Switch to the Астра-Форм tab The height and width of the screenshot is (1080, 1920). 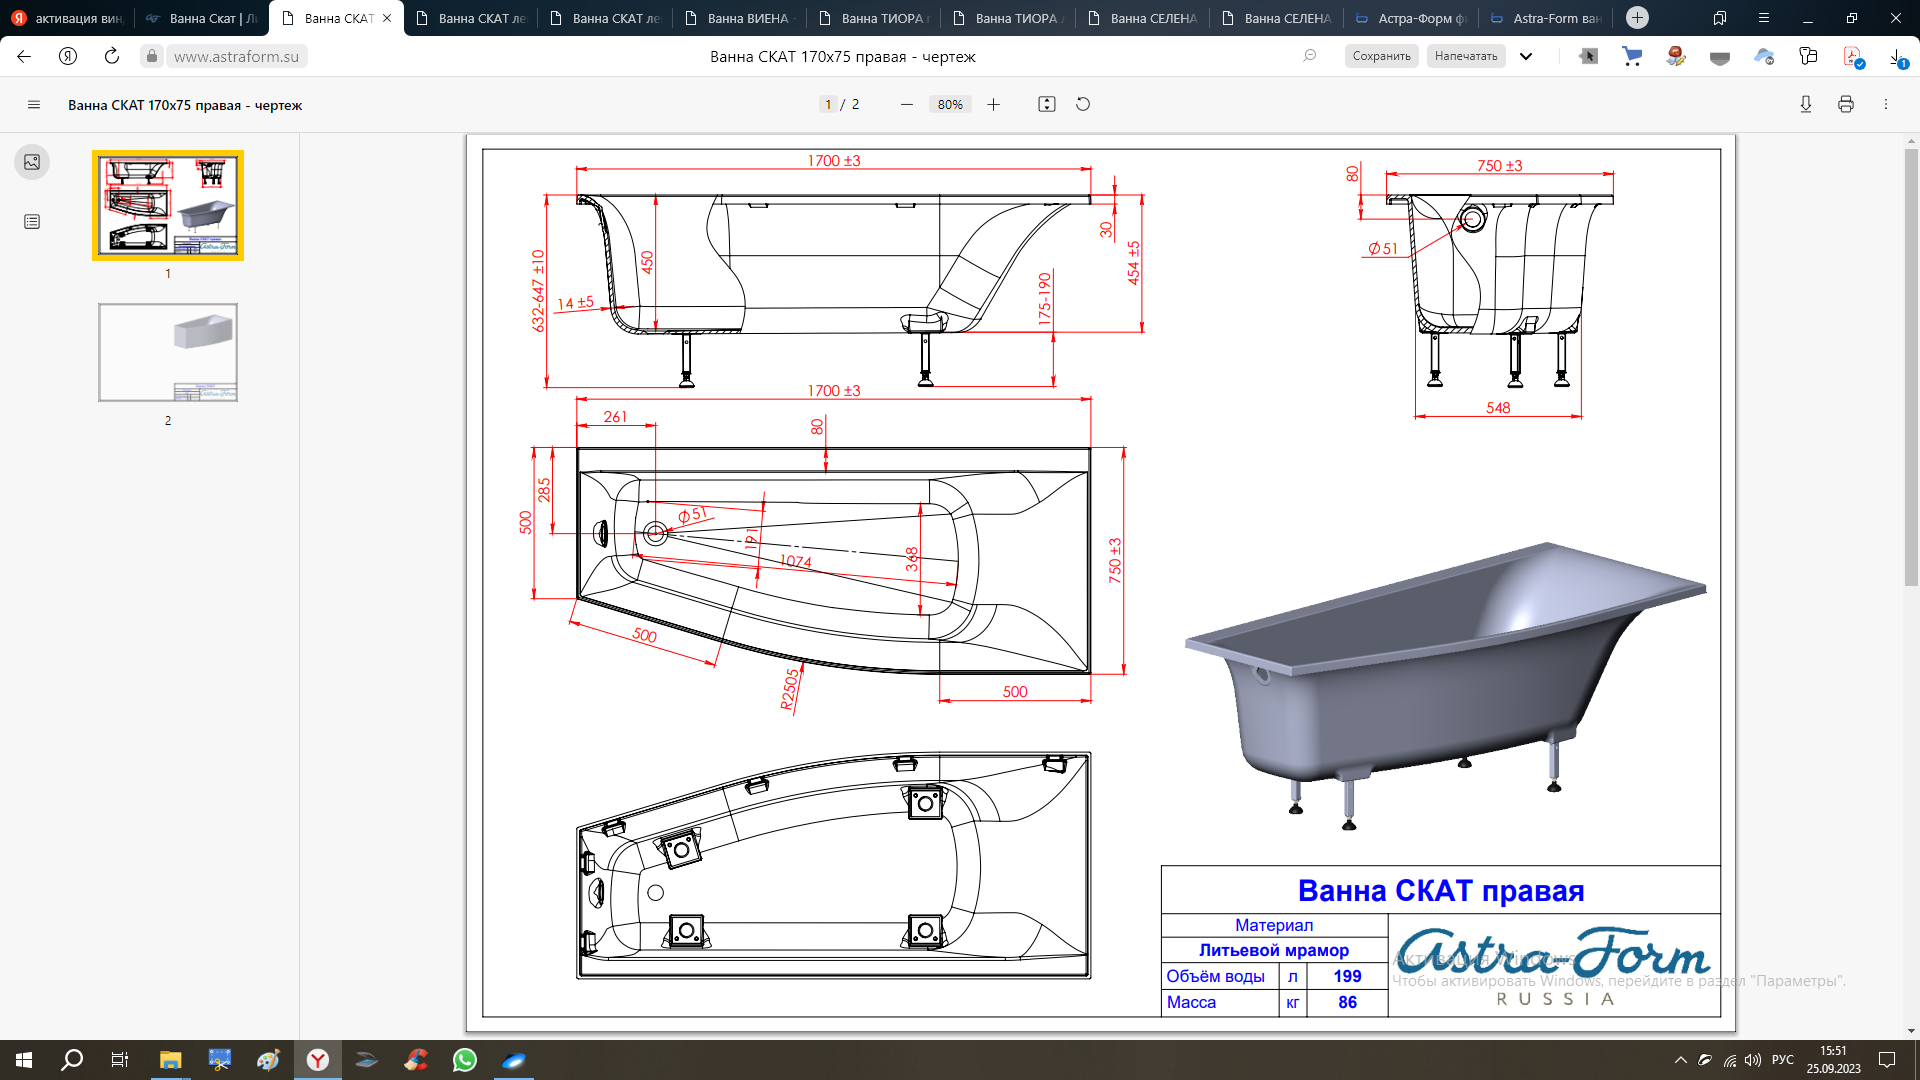(1410, 18)
